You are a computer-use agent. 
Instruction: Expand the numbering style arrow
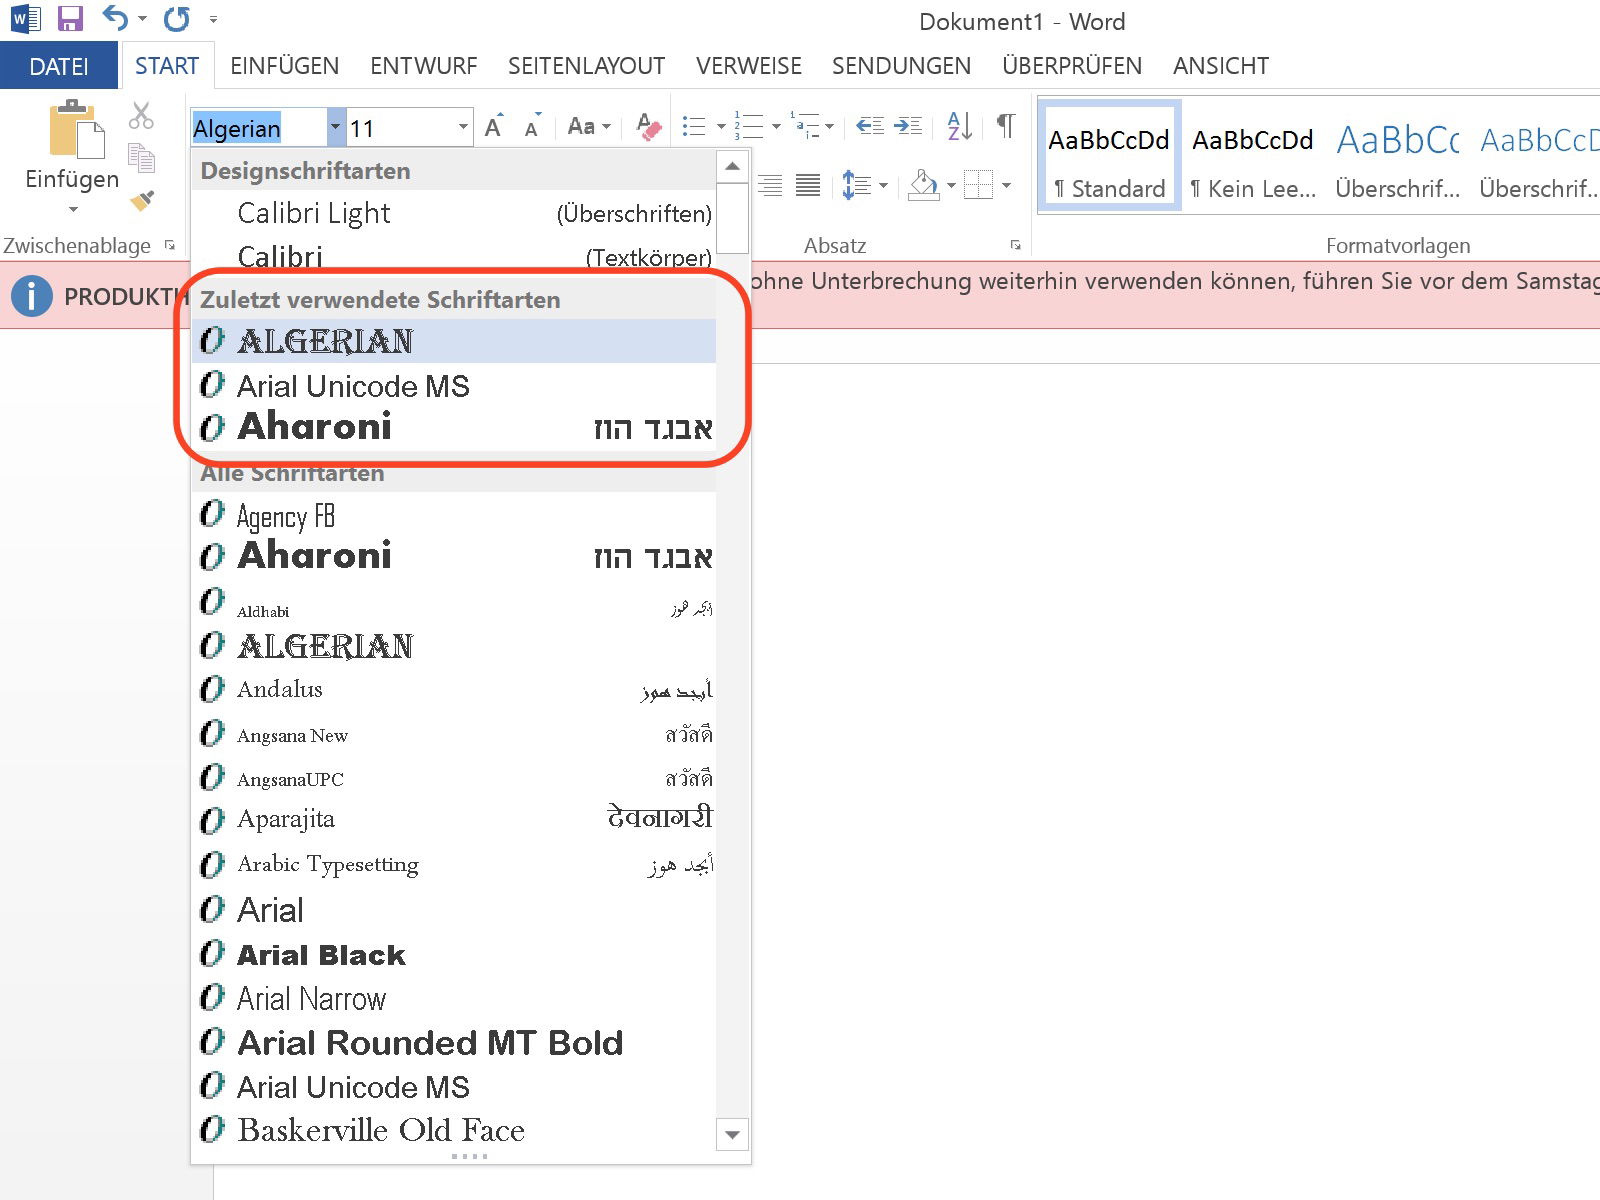pyautogui.click(x=776, y=127)
